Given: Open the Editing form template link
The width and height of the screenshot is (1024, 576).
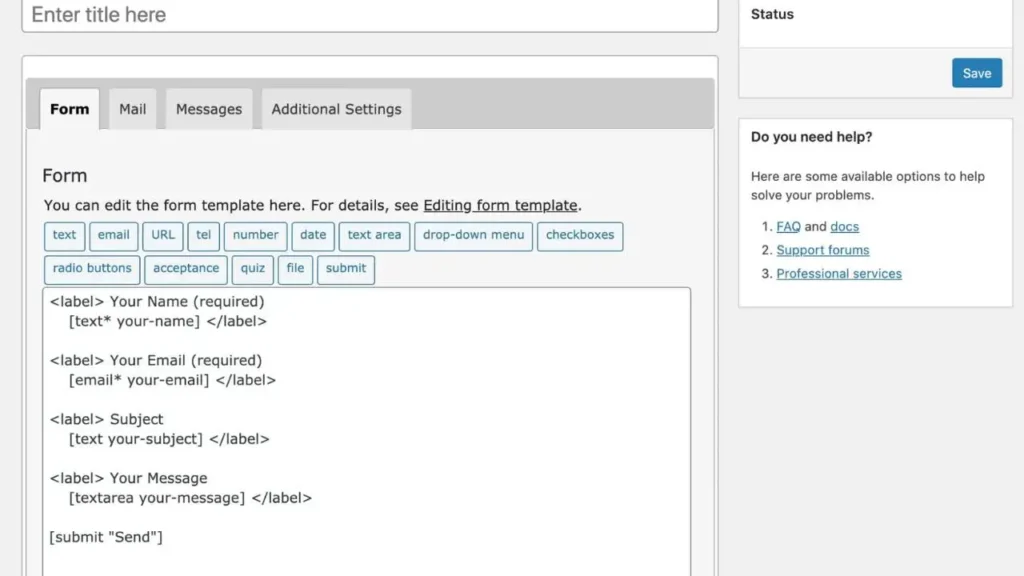Looking at the screenshot, I should 500,205.
